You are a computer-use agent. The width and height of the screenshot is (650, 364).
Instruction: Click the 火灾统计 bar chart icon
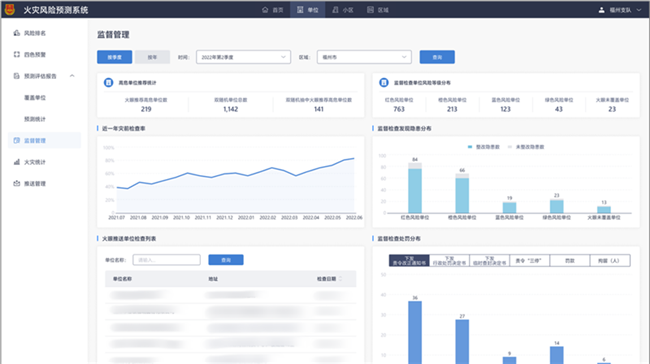(17, 162)
